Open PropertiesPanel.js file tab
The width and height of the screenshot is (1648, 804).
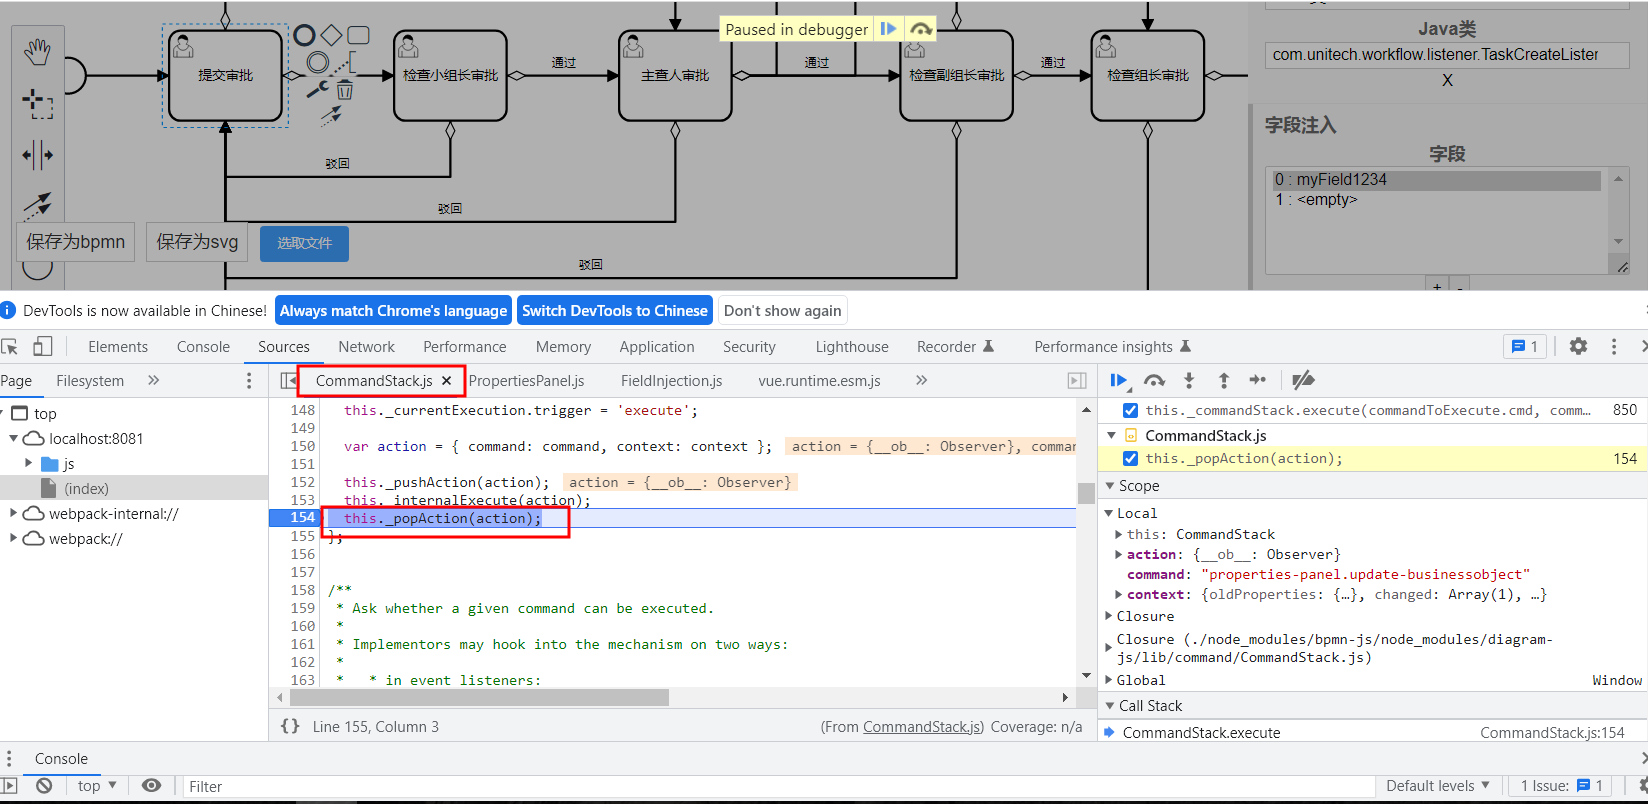pos(526,380)
